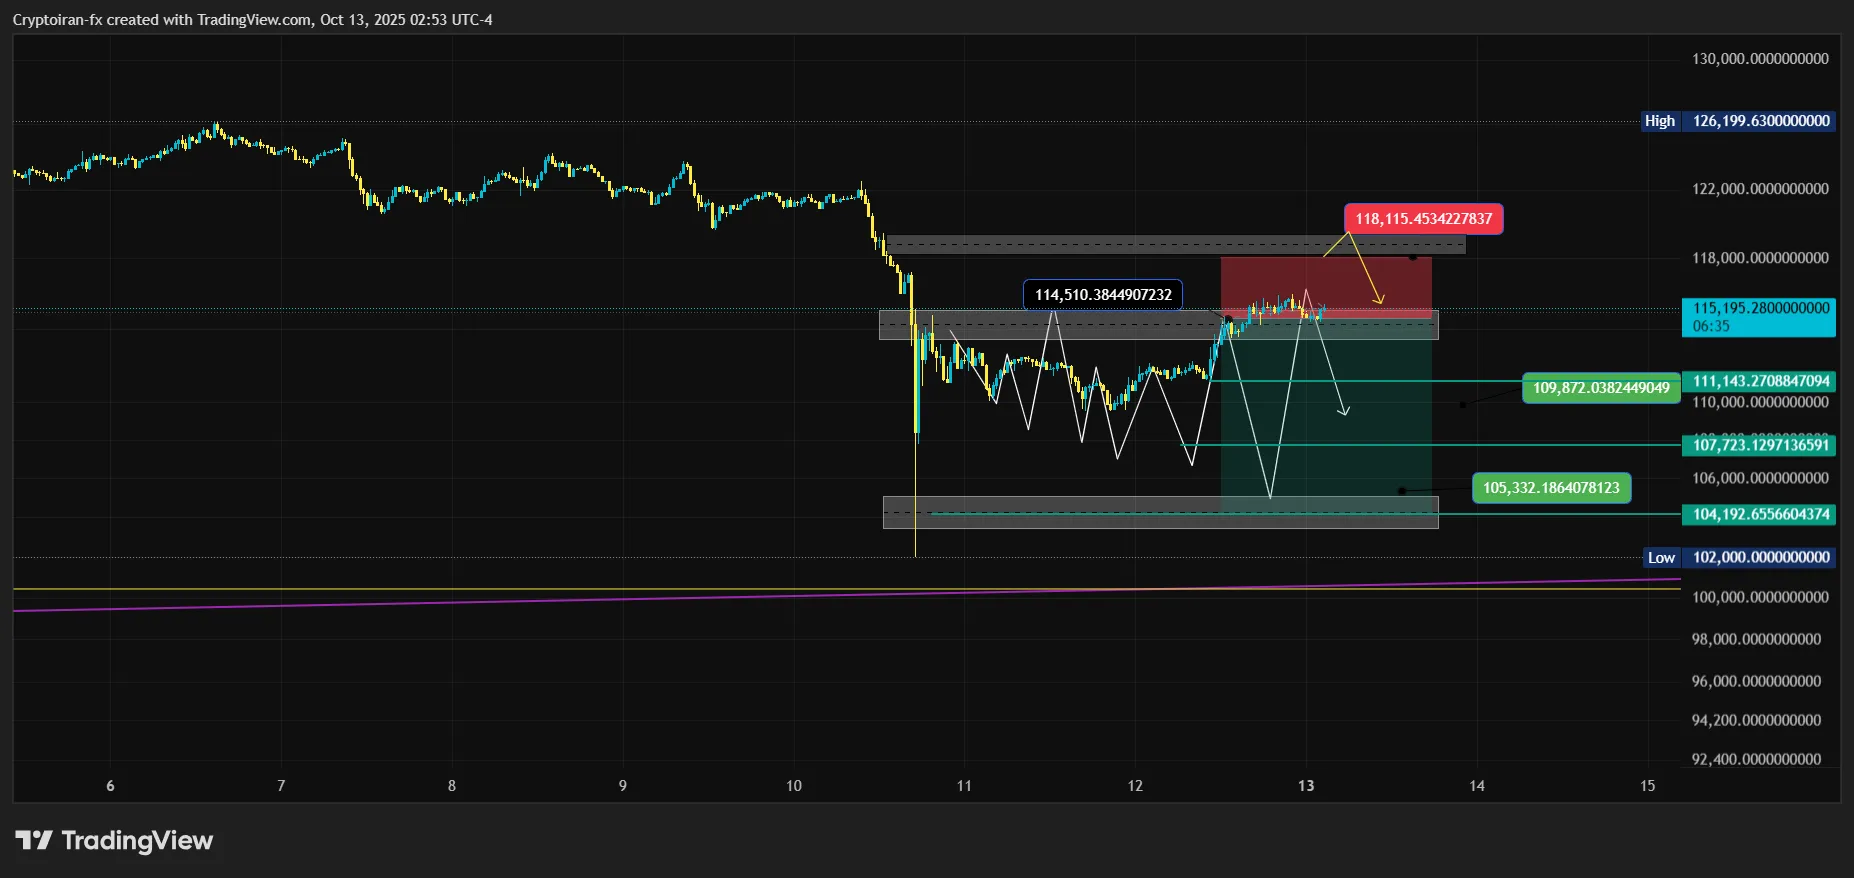Click date 13 on the time axis
The image size is (1854, 878).
(x=1306, y=786)
